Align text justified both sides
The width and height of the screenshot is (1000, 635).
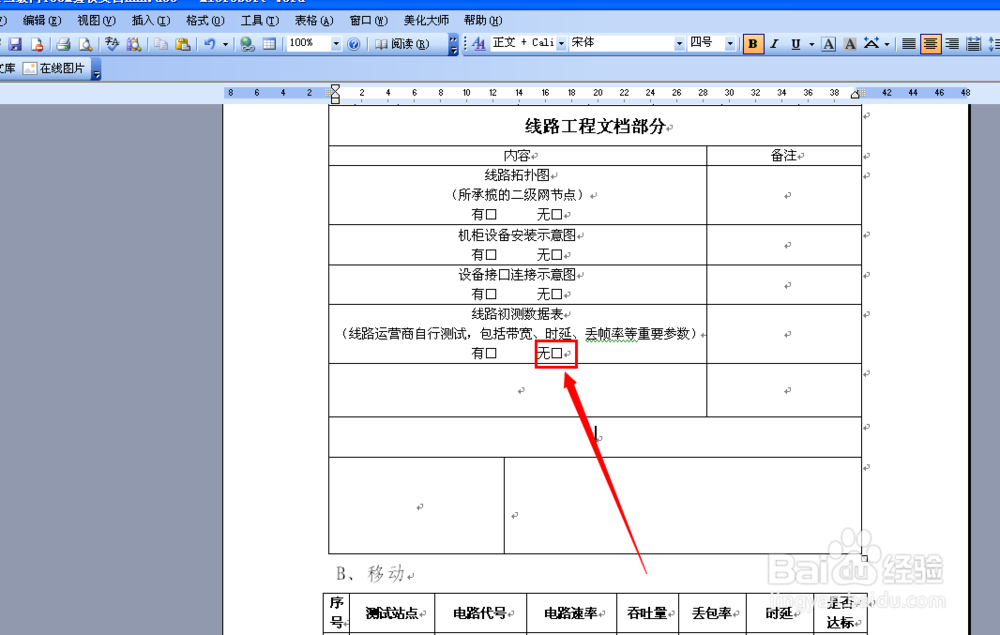point(909,44)
